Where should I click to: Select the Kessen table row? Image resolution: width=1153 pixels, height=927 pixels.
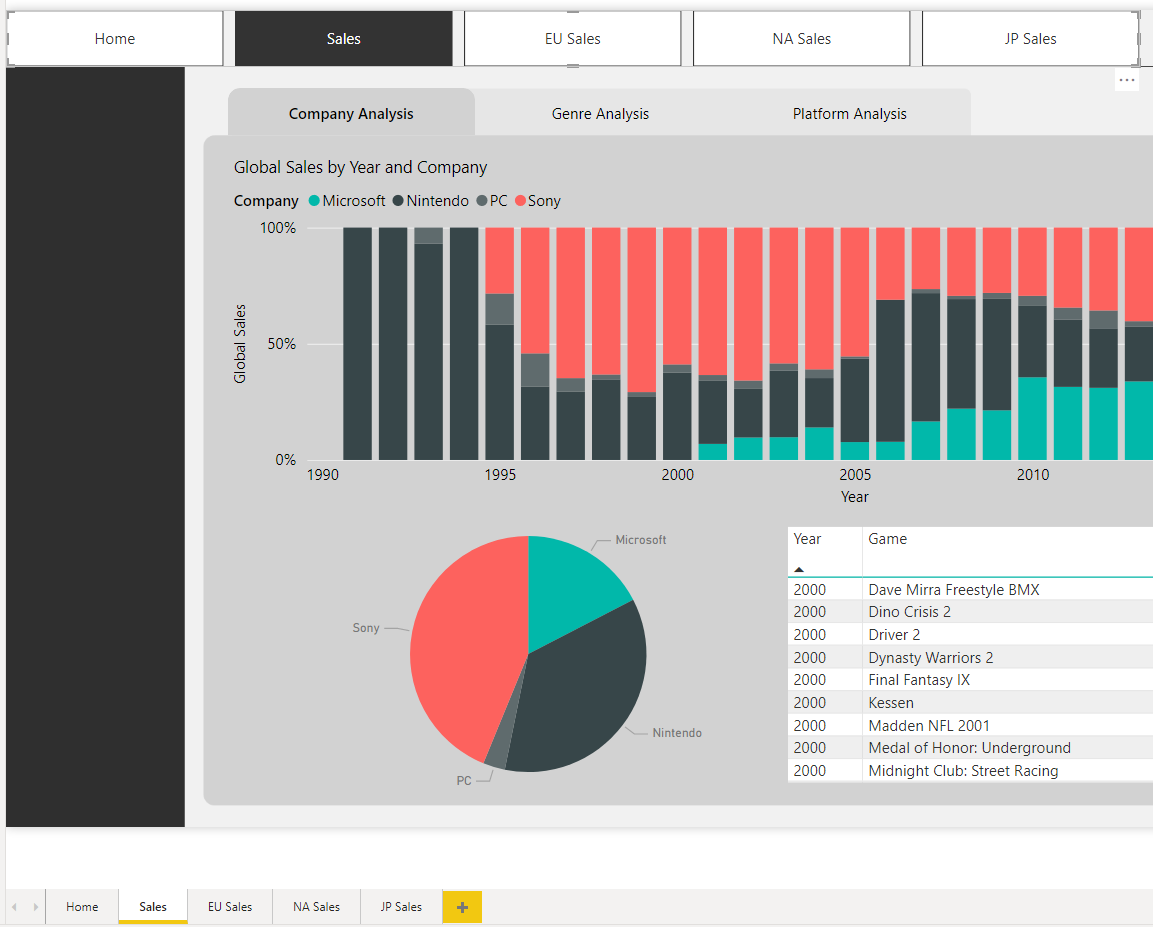[970, 703]
